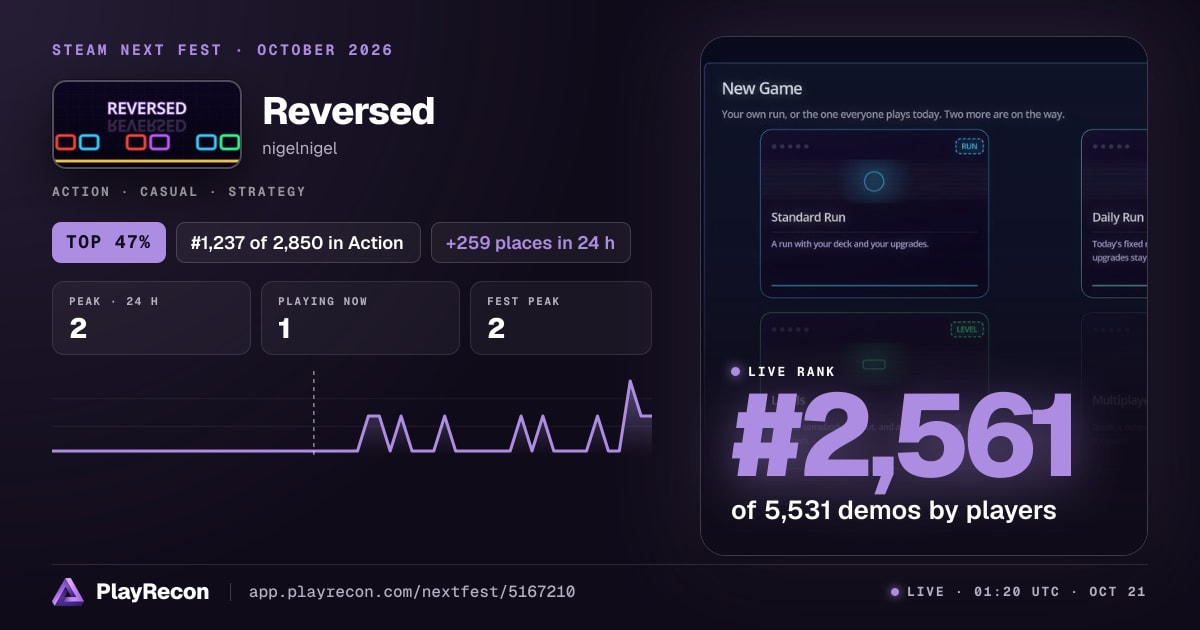Click the TOP 47% badge
The height and width of the screenshot is (630, 1200).
click(x=109, y=242)
